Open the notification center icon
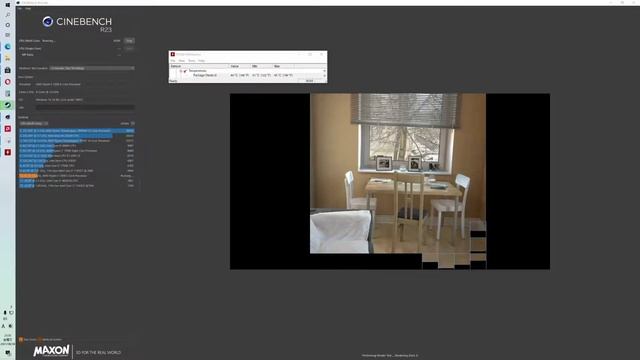The image size is (640, 360). click(x=8, y=352)
